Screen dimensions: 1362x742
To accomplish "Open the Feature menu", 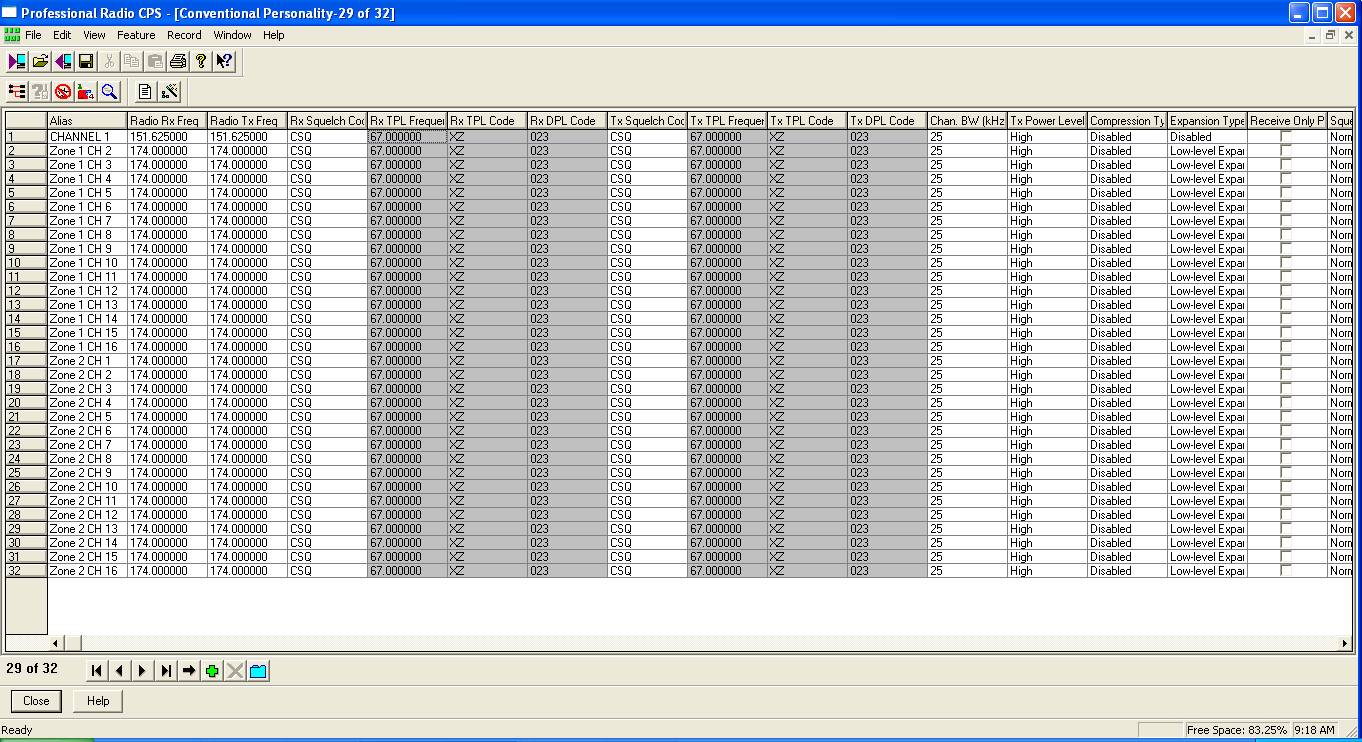I will 136,35.
